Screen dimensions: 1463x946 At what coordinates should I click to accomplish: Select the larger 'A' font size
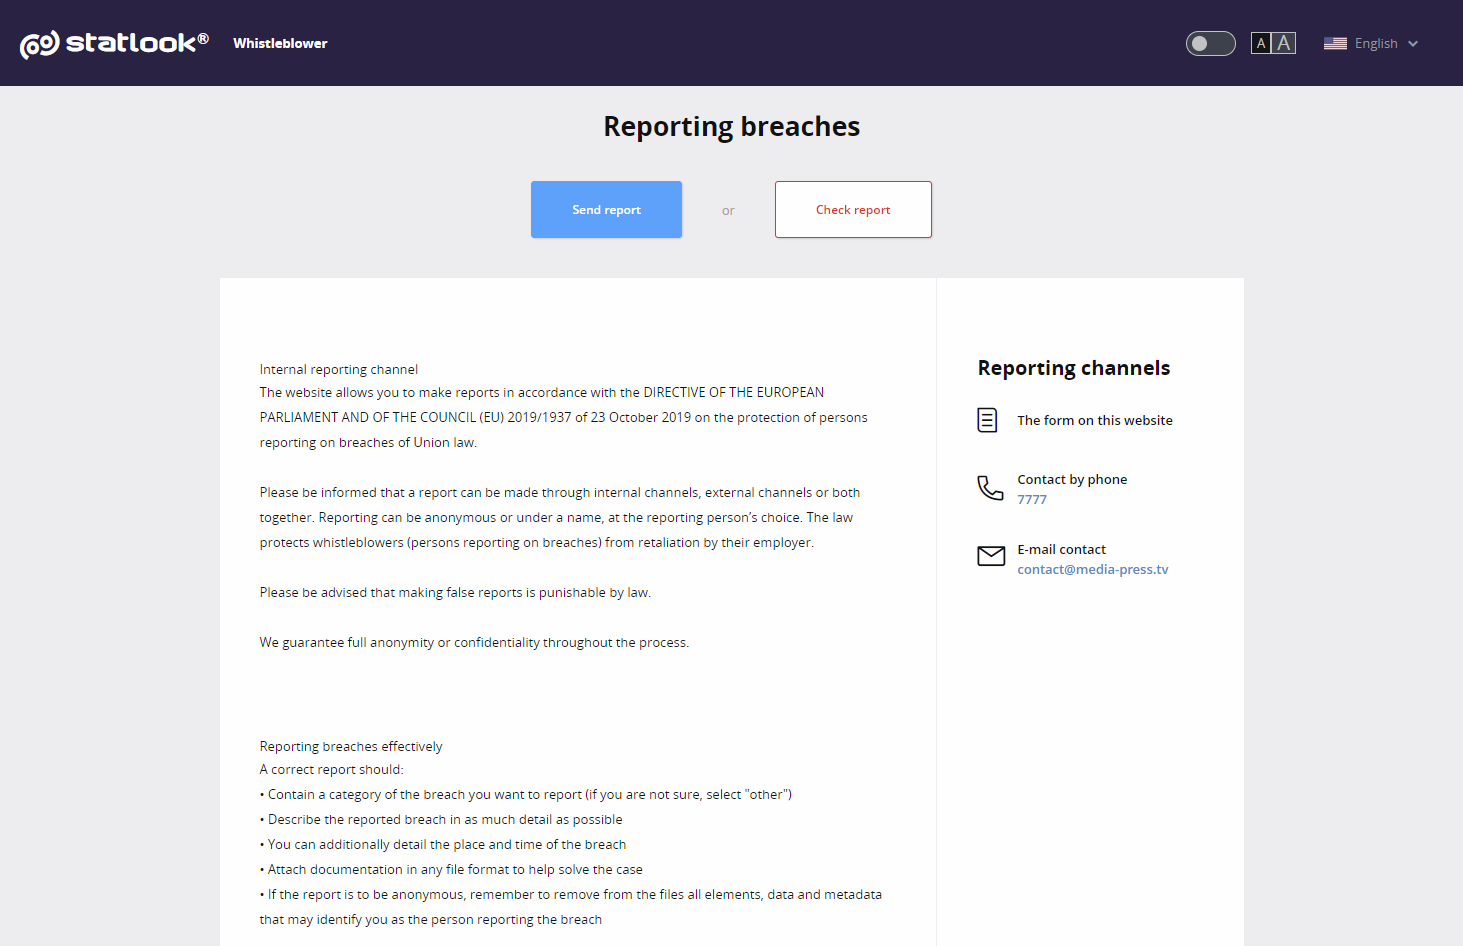1284,43
